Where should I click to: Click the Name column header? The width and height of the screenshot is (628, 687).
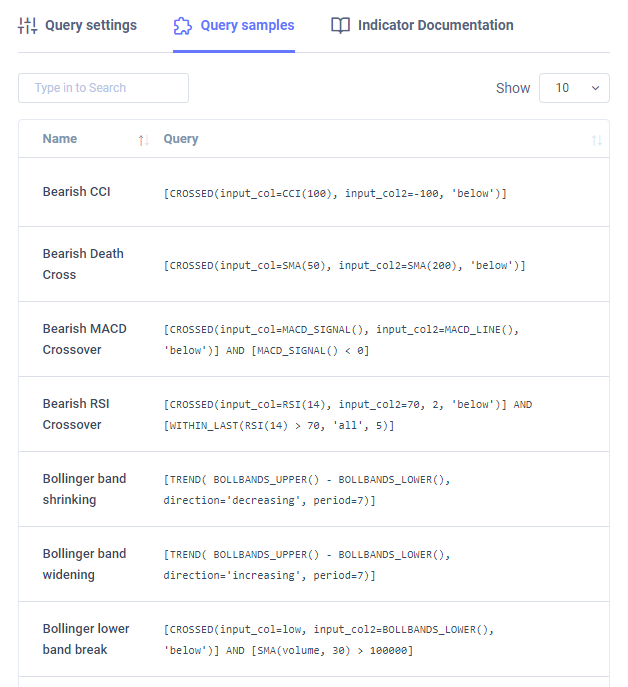(x=60, y=139)
